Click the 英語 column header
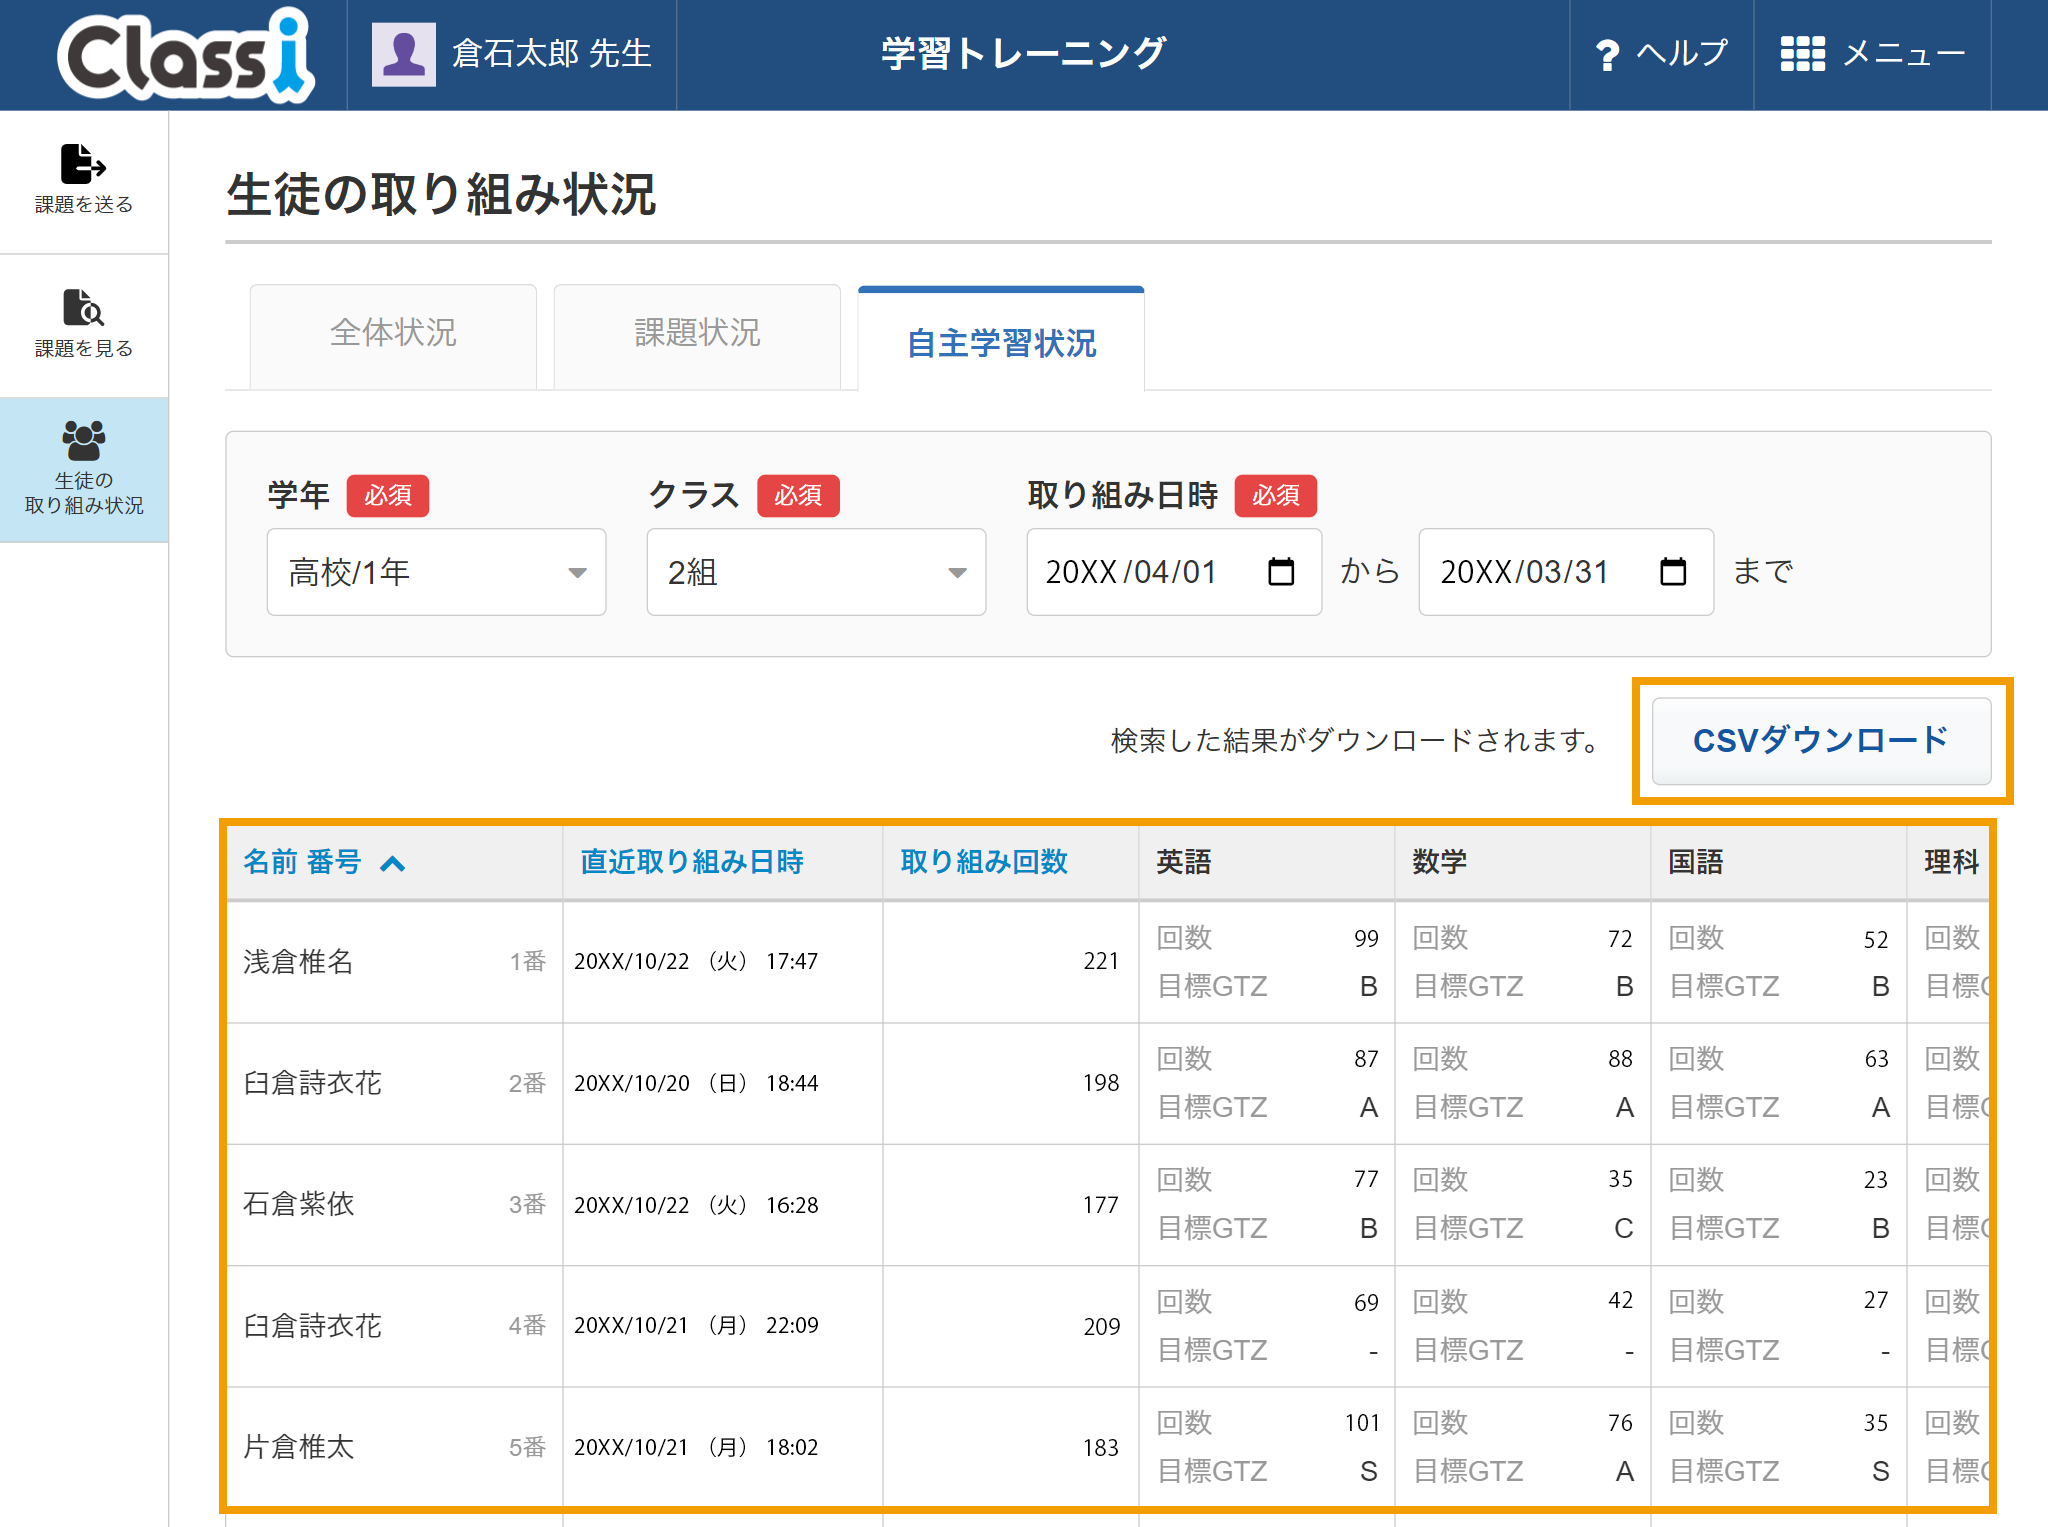 (x=1184, y=862)
